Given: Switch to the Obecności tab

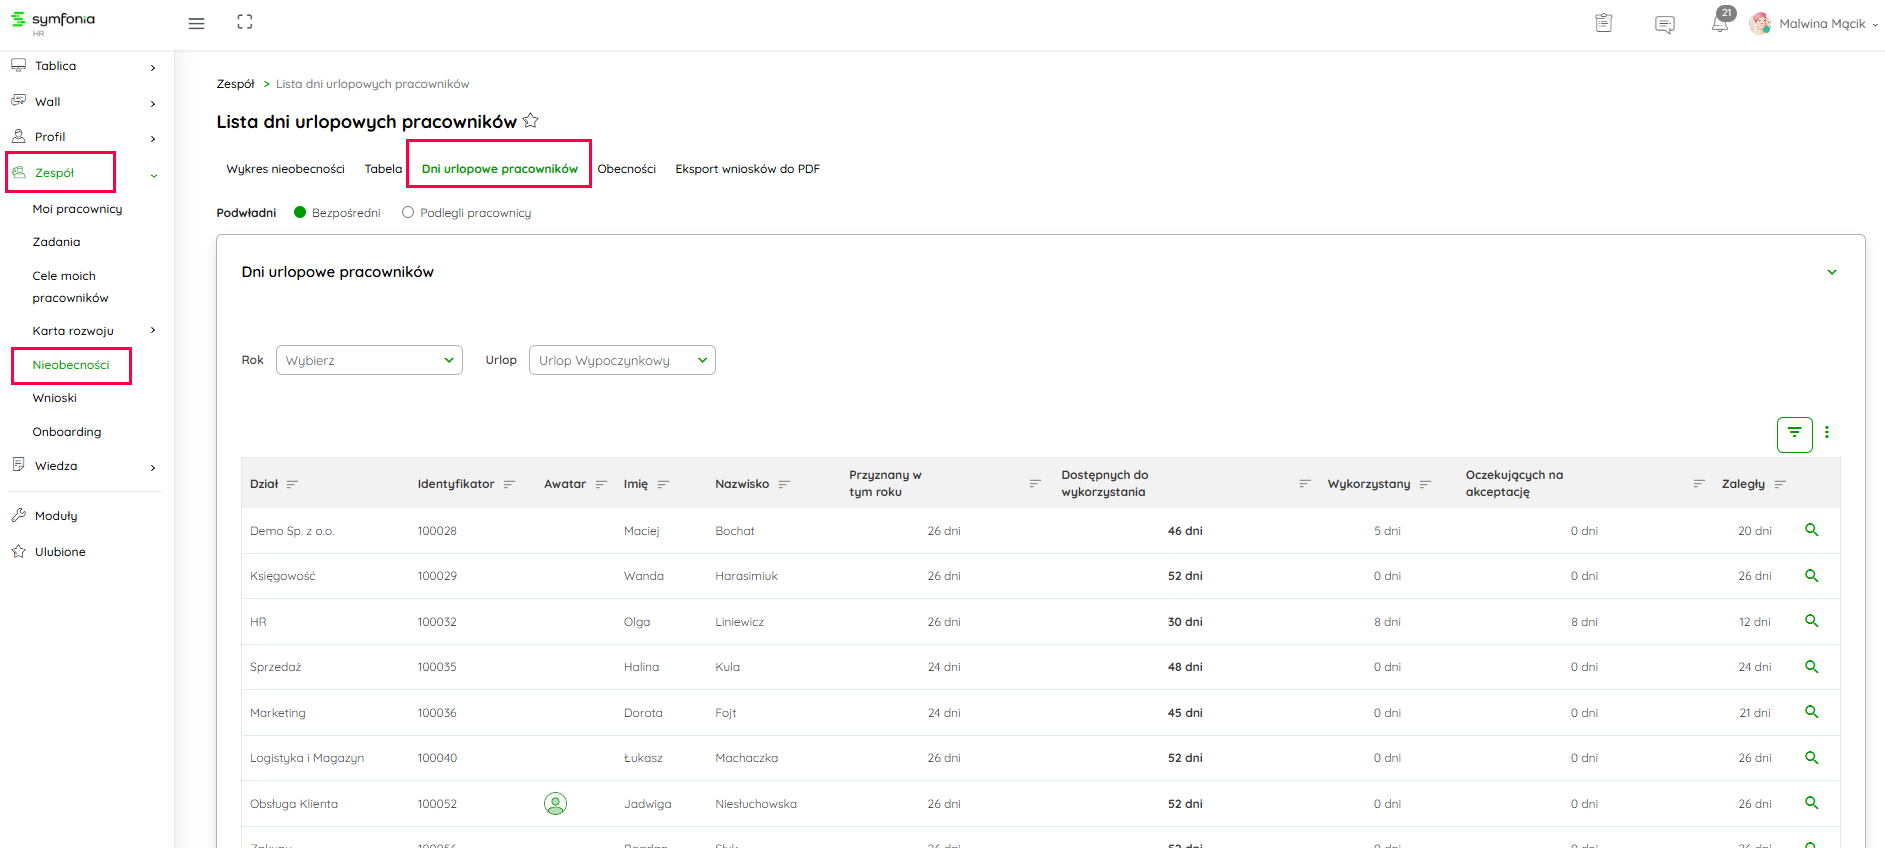Looking at the screenshot, I should pos(626,169).
